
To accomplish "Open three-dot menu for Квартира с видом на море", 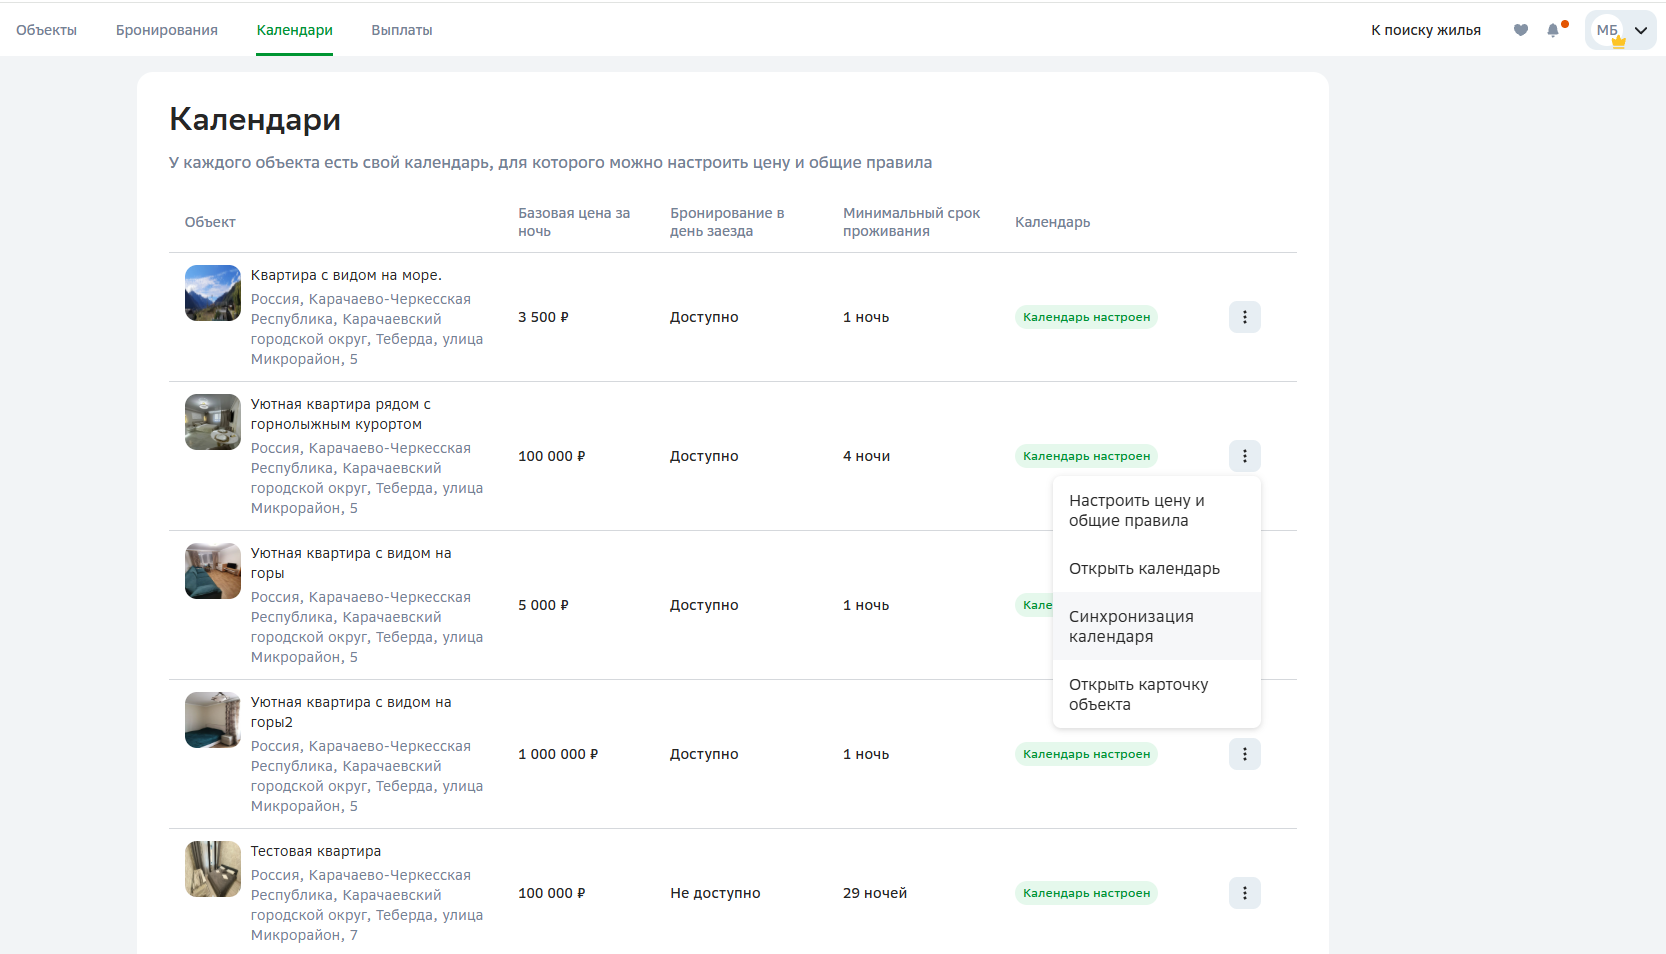I will pos(1244,317).
